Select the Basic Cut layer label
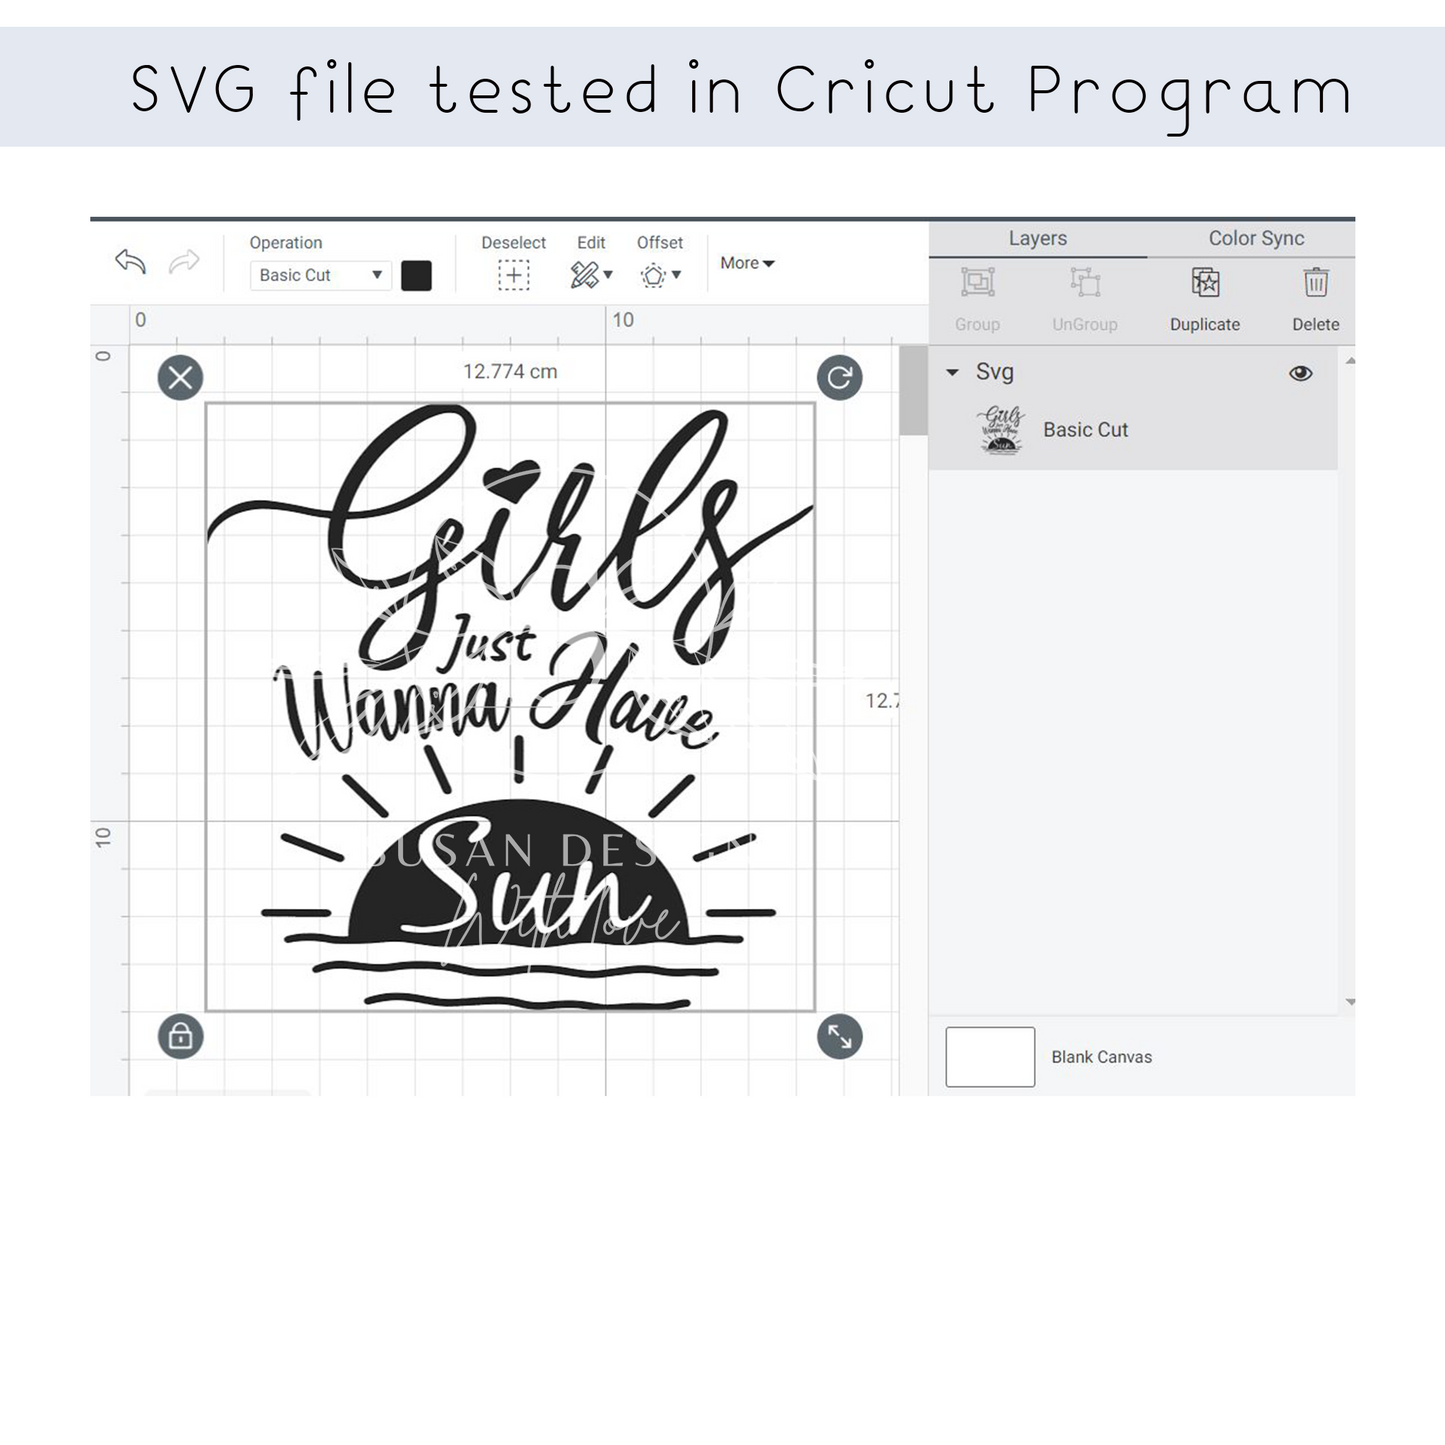 point(1085,430)
